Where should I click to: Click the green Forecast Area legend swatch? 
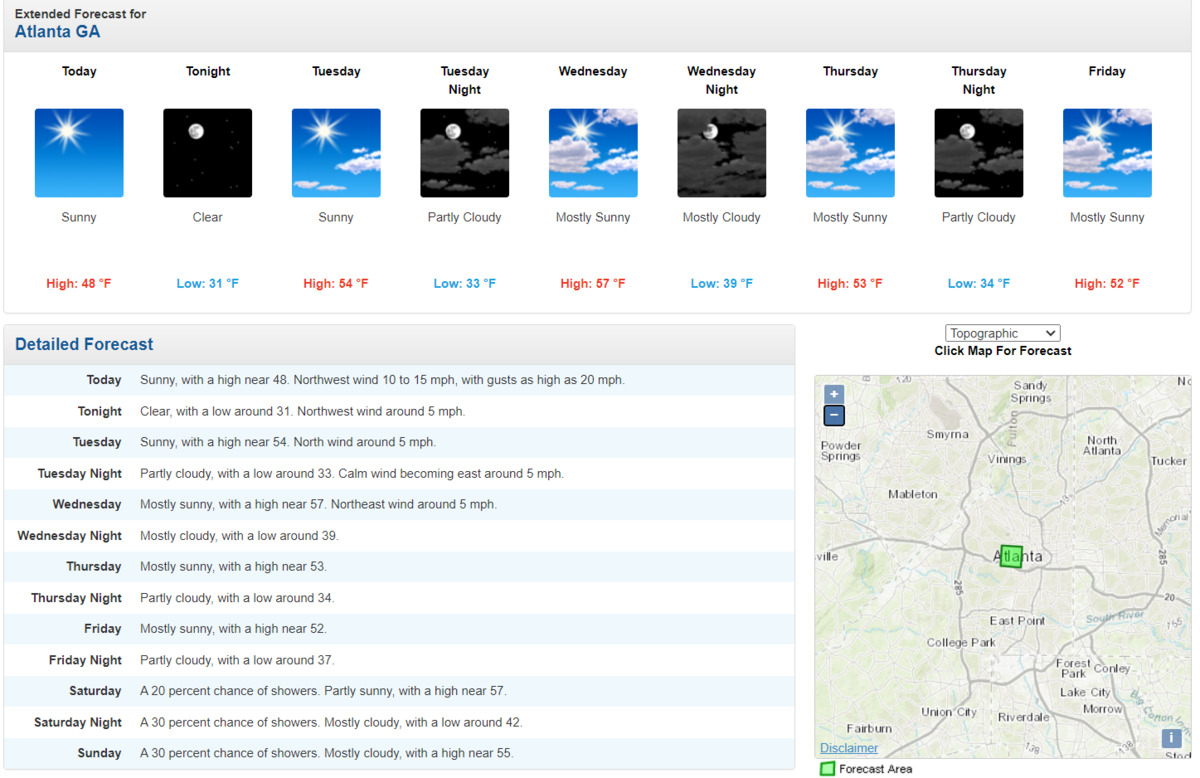click(x=827, y=769)
